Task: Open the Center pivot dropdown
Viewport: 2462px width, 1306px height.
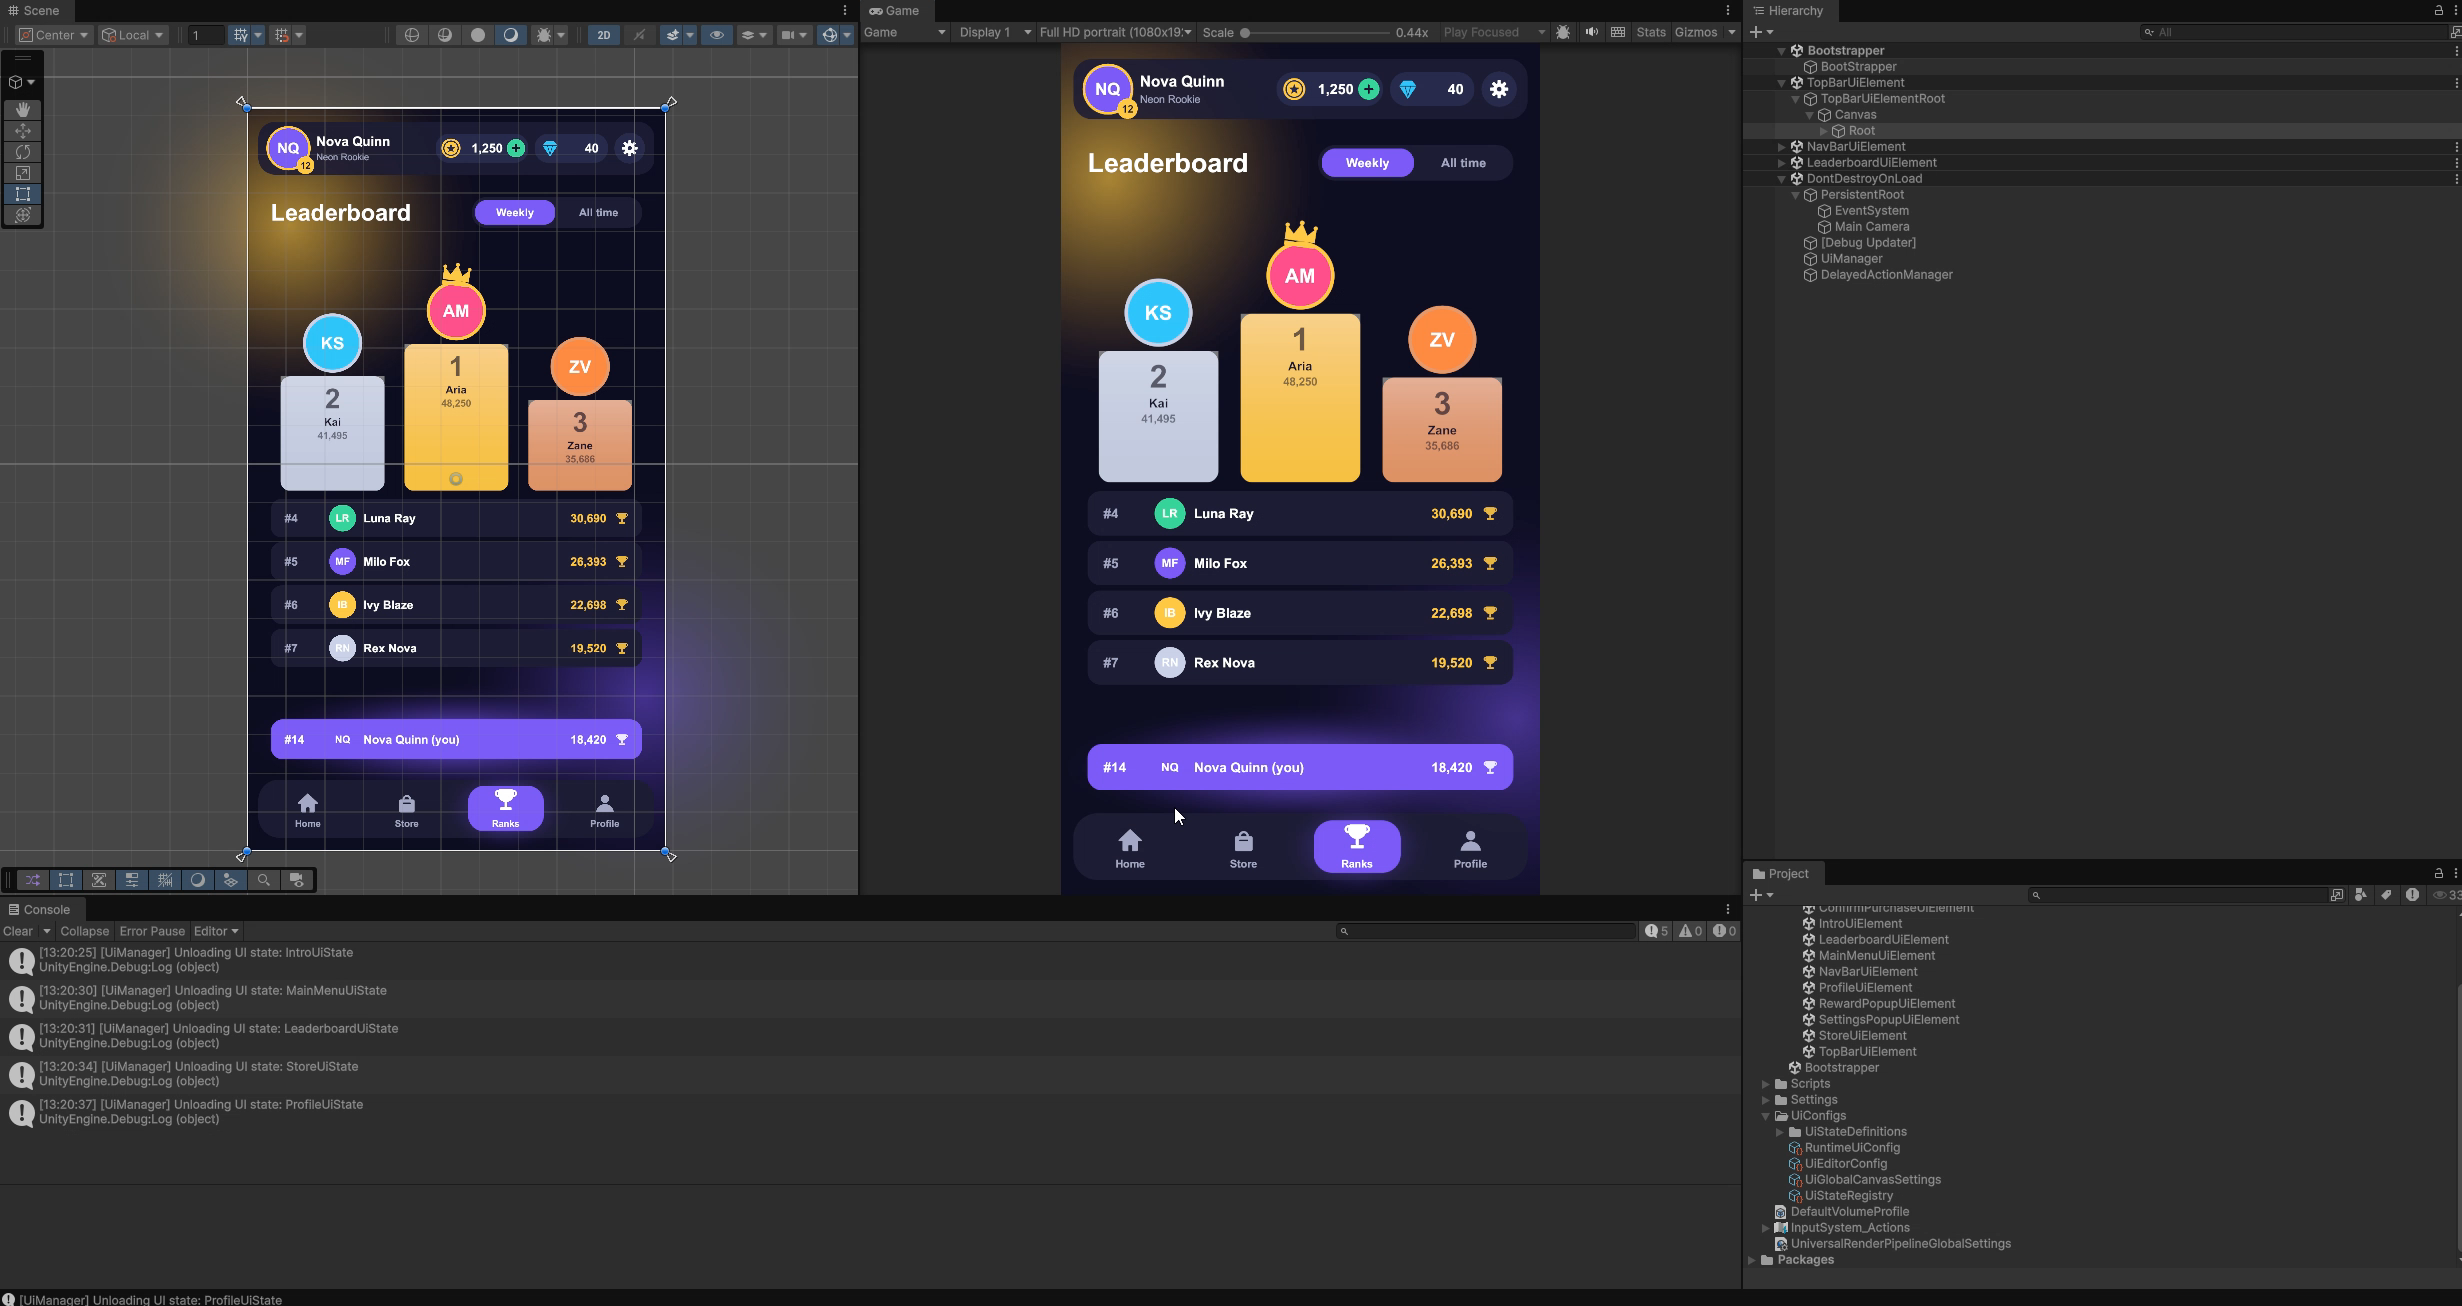Action: [54, 35]
